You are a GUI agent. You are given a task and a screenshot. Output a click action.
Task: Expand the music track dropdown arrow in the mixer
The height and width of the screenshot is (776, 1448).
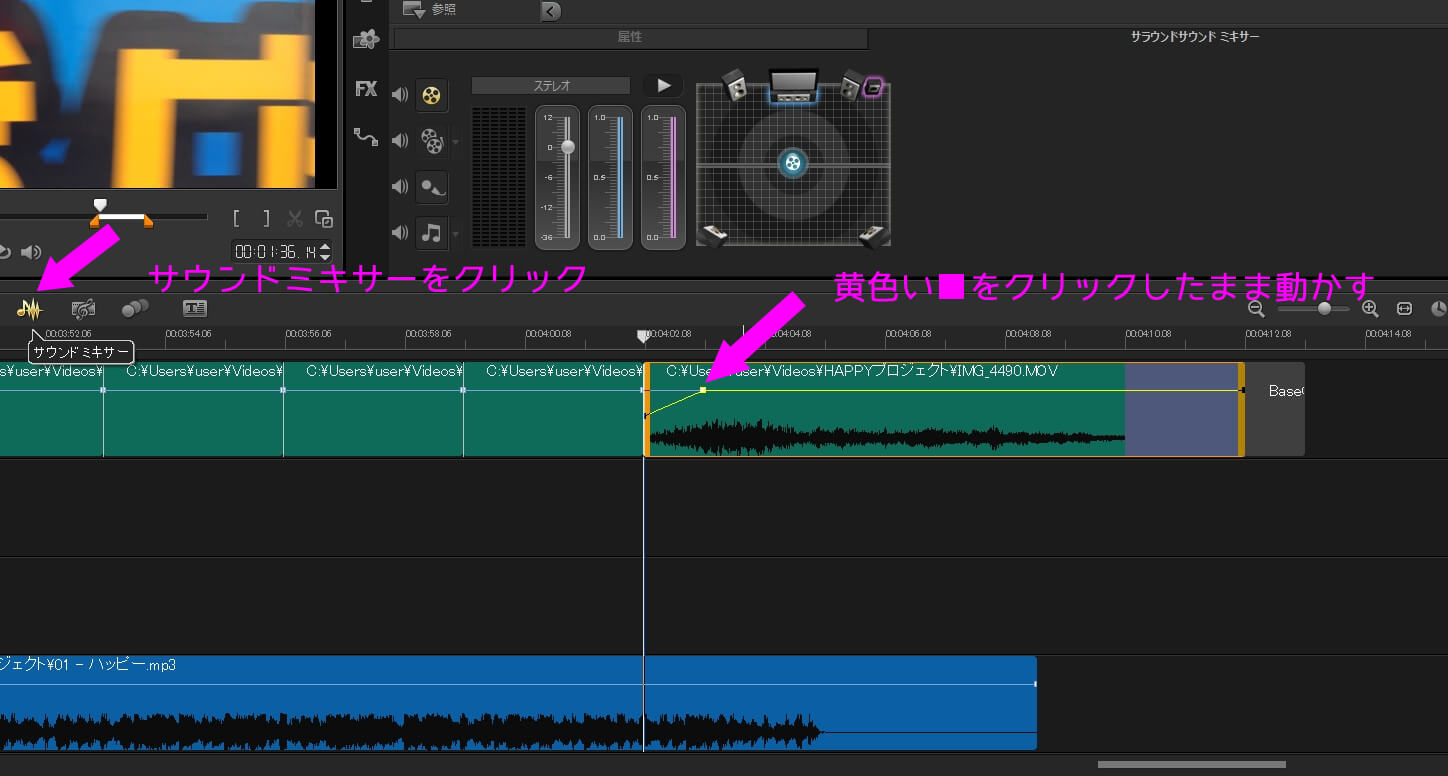pos(456,234)
